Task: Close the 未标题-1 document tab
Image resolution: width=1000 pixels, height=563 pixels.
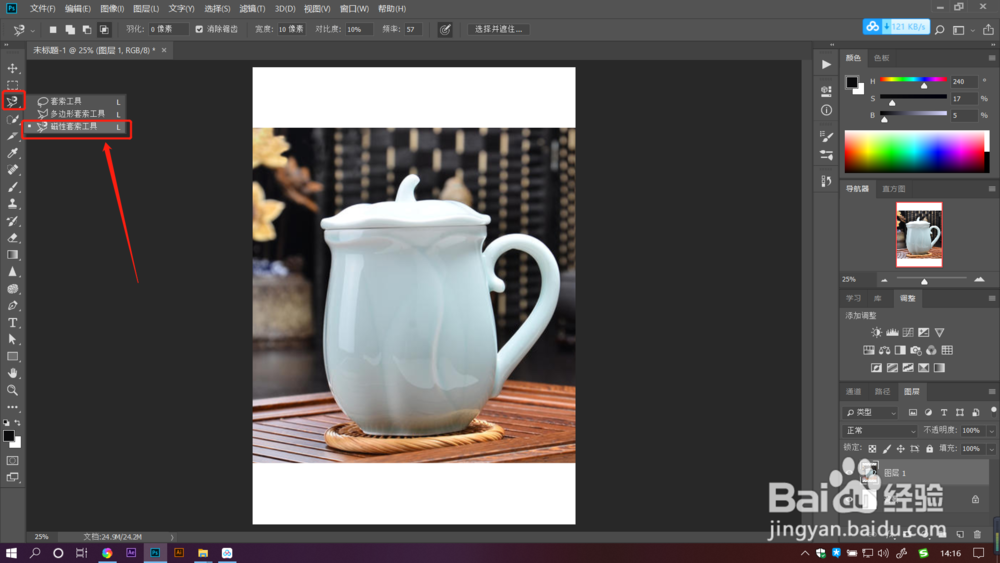Action: (x=164, y=50)
